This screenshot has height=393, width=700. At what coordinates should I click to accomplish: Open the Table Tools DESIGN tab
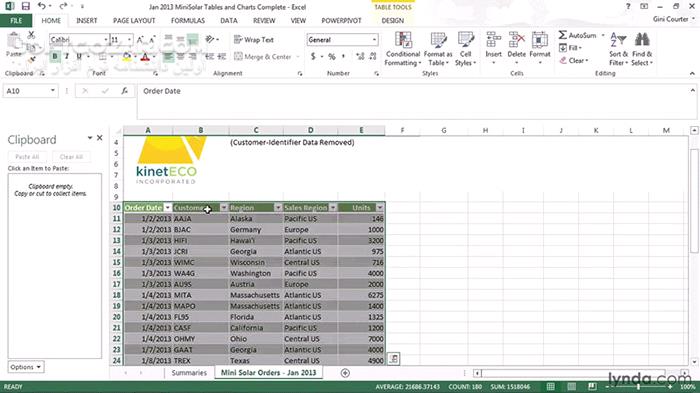point(392,21)
